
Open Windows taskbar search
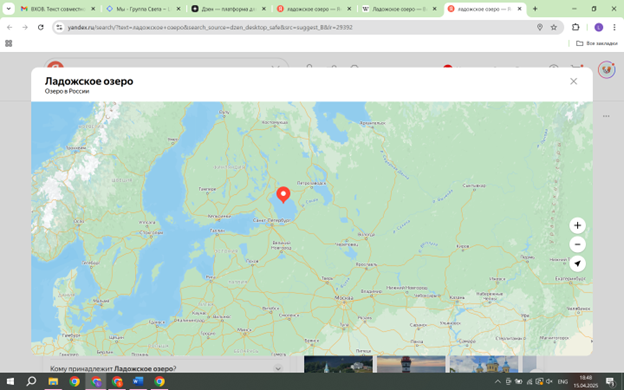[31, 381]
